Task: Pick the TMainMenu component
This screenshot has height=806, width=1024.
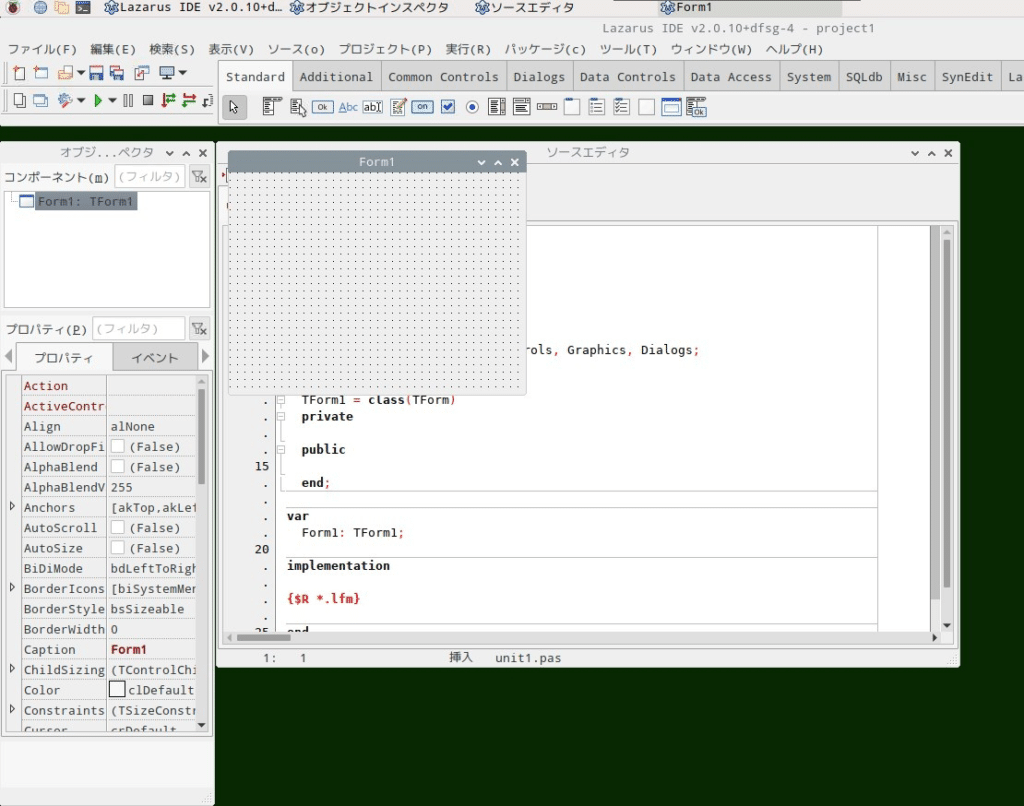Action: coord(272,107)
